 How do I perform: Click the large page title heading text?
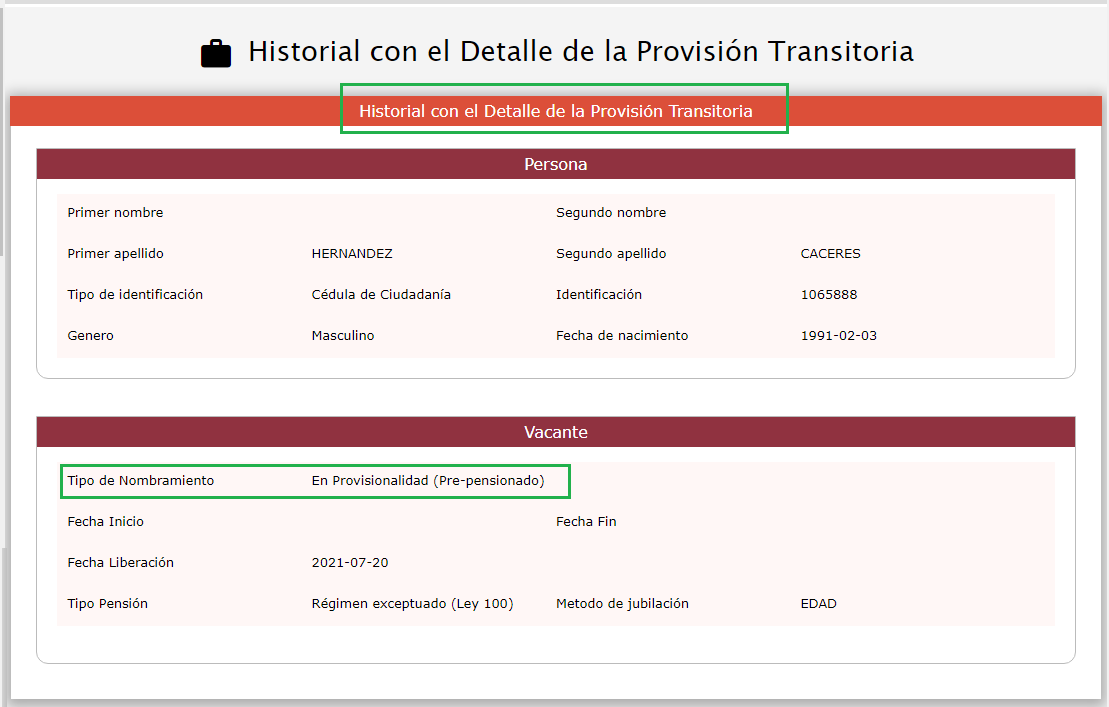coord(580,52)
